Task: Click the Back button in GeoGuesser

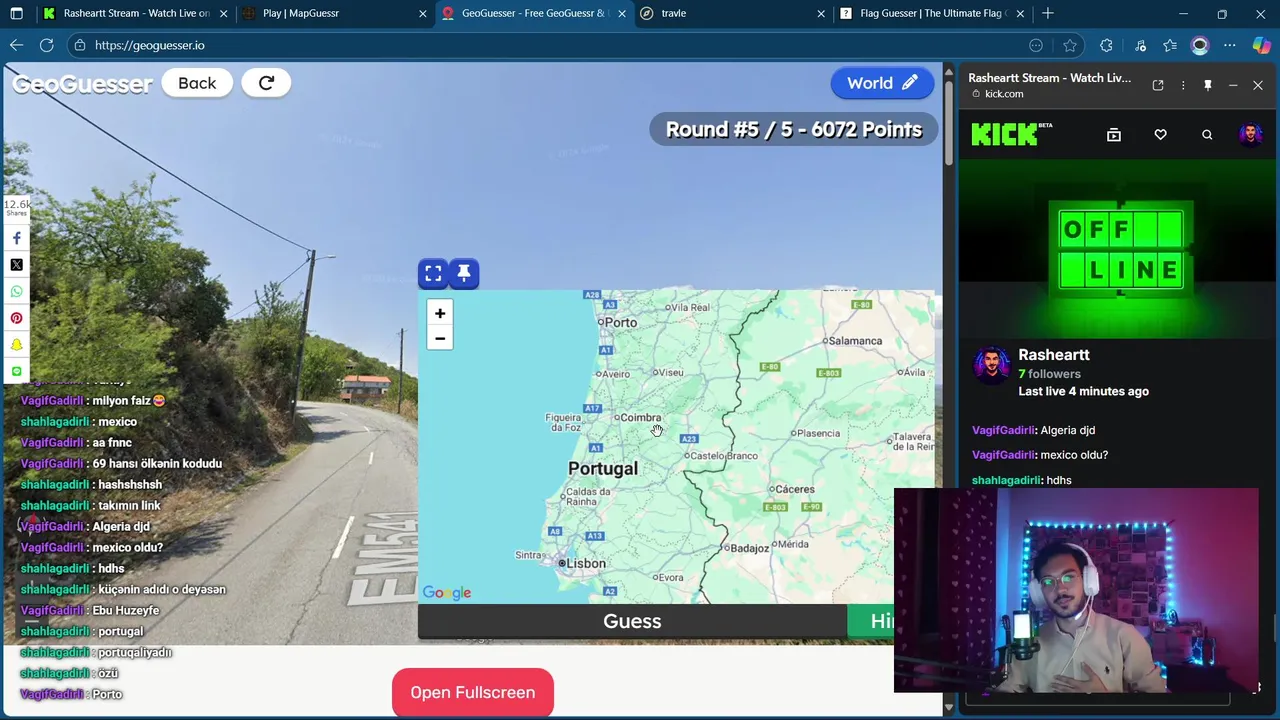Action: coord(197,83)
